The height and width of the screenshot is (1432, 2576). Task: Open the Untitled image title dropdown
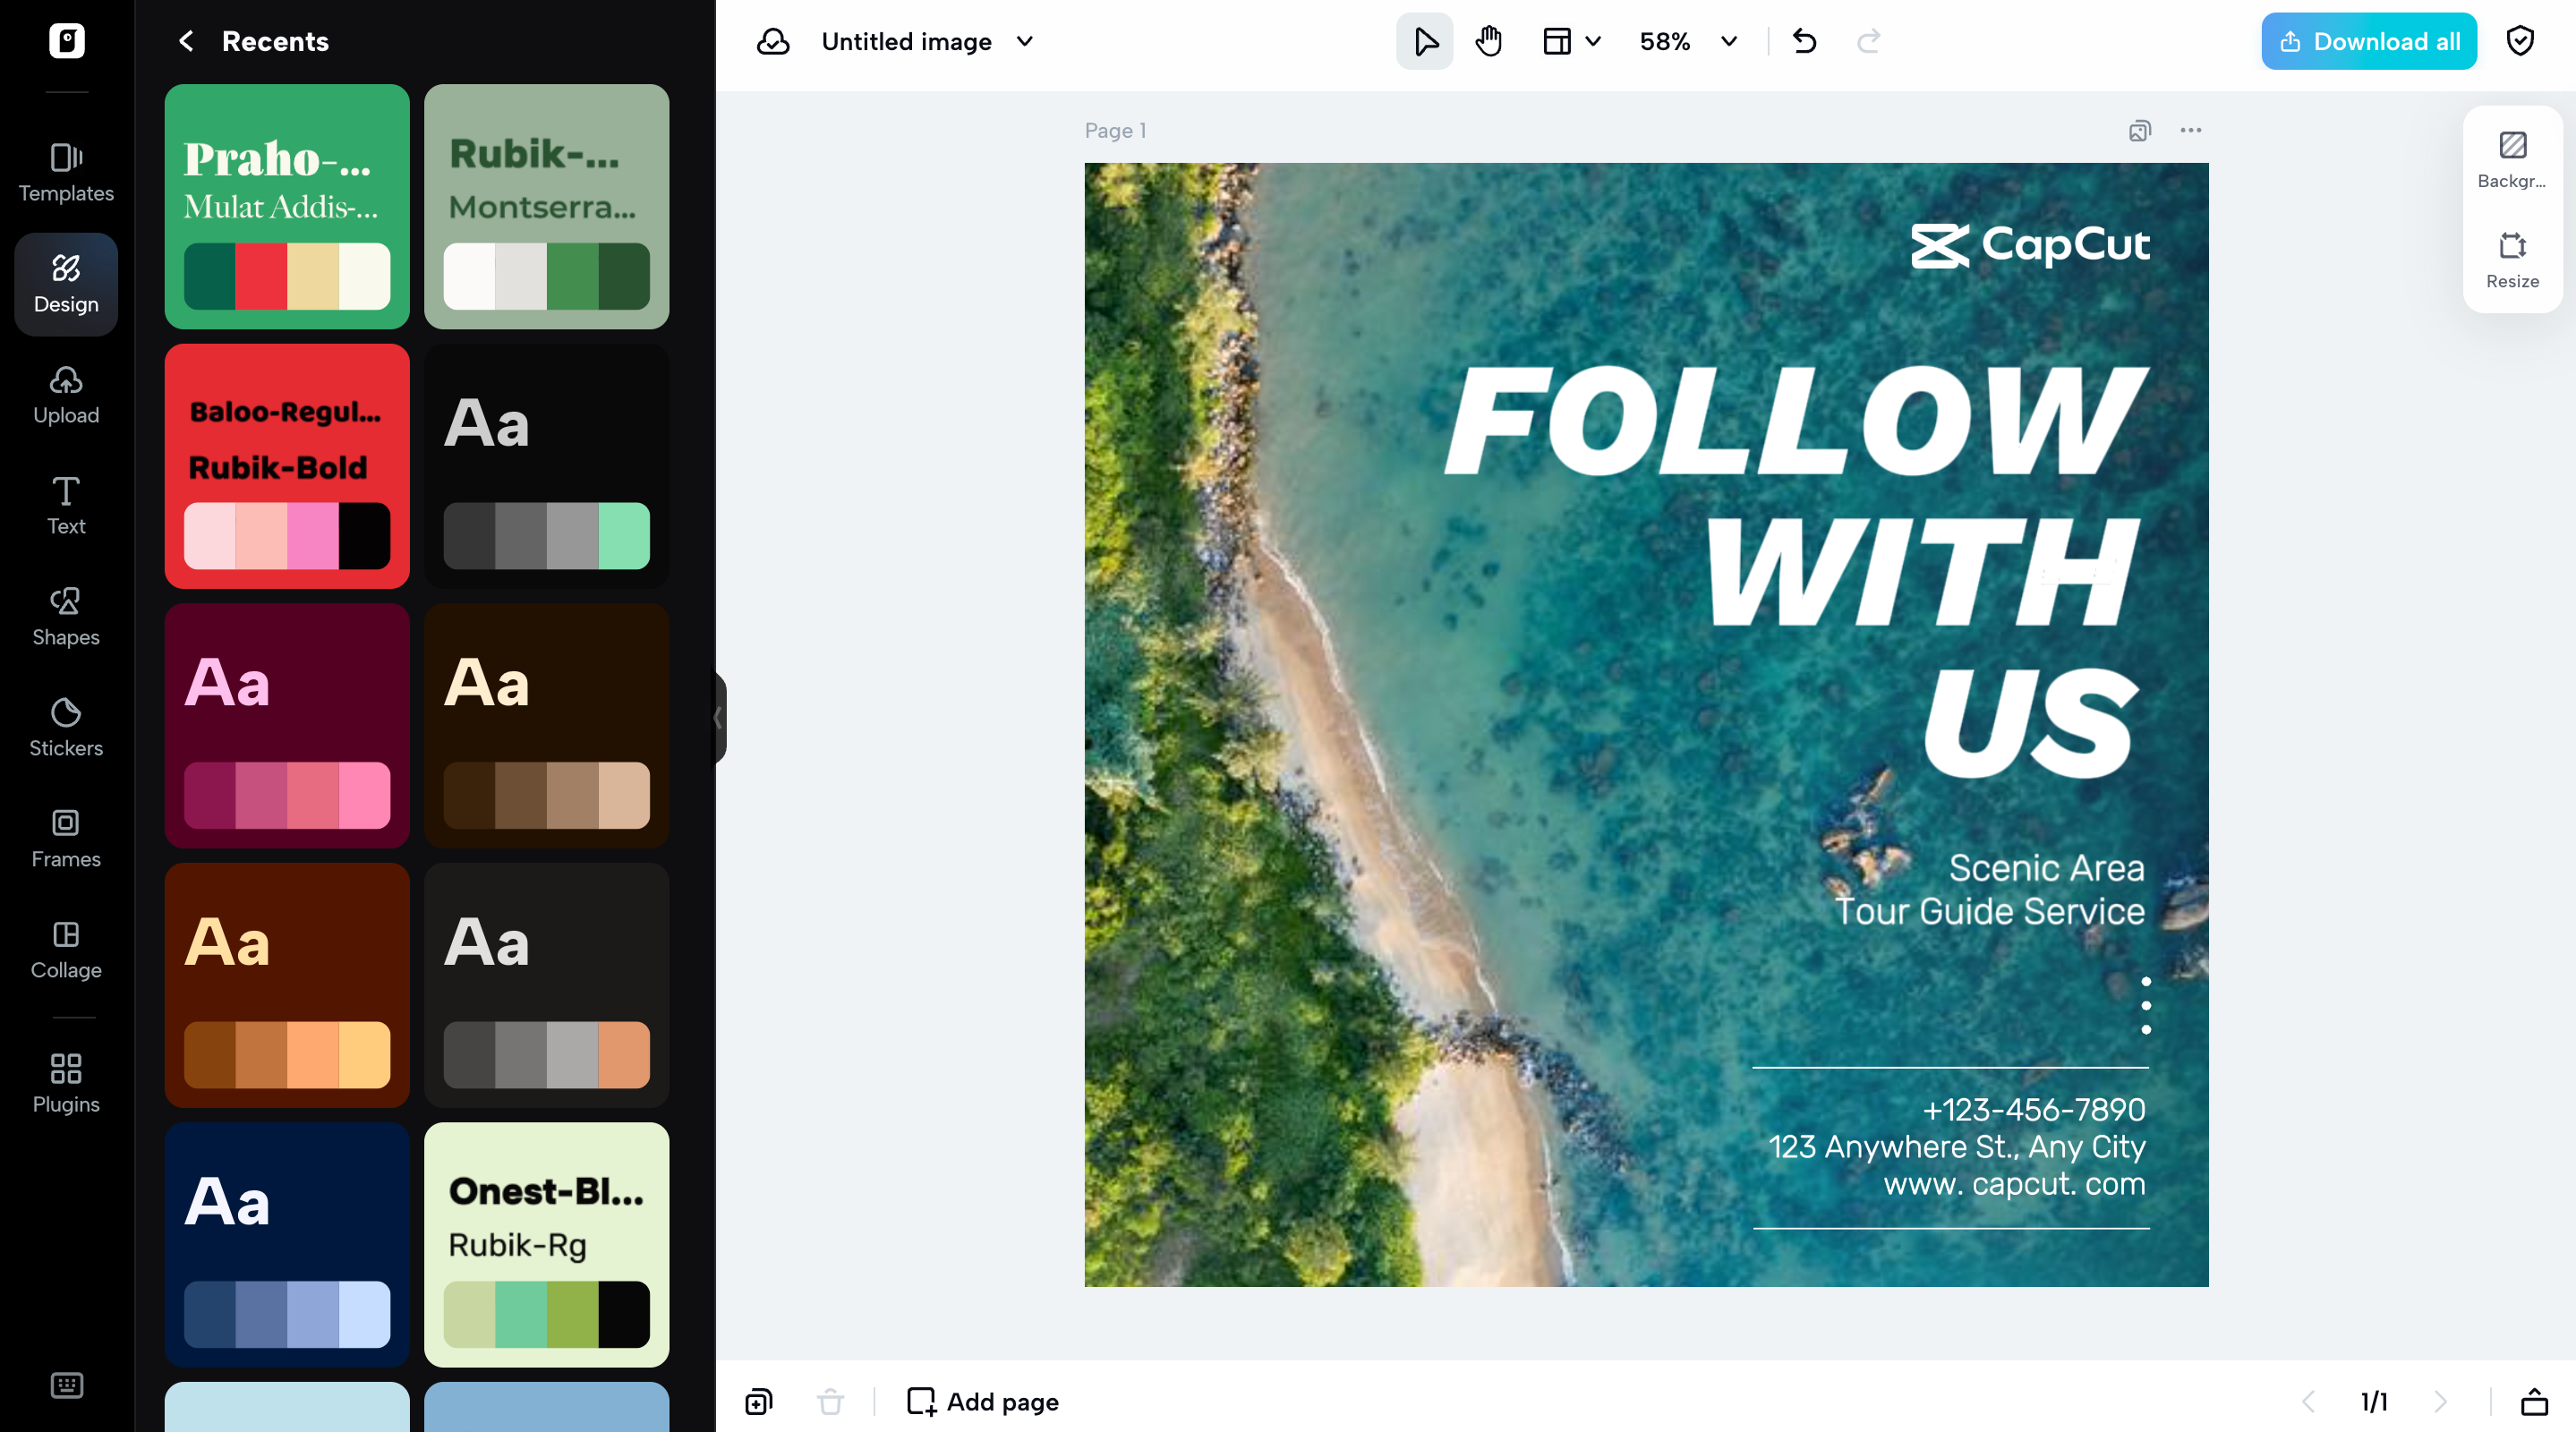click(x=1024, y=41)
